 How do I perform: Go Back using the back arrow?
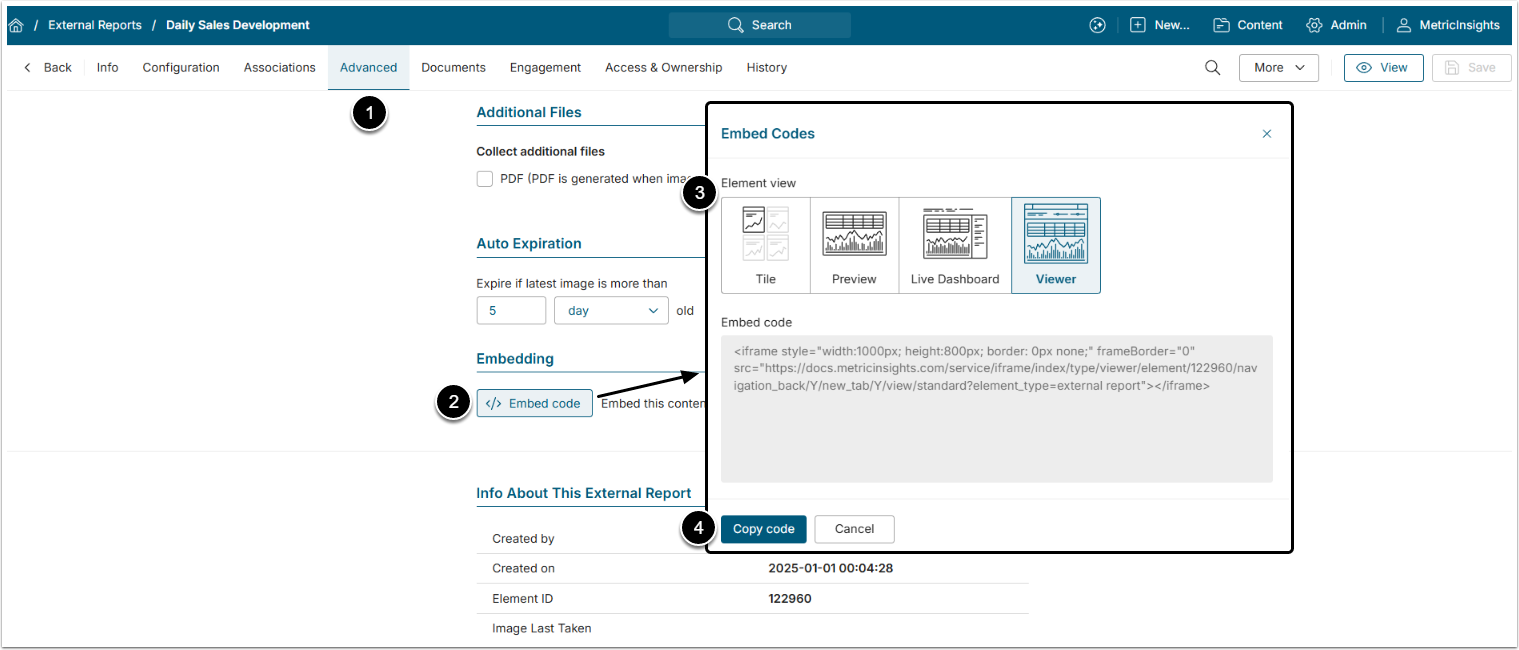(48, 68)
